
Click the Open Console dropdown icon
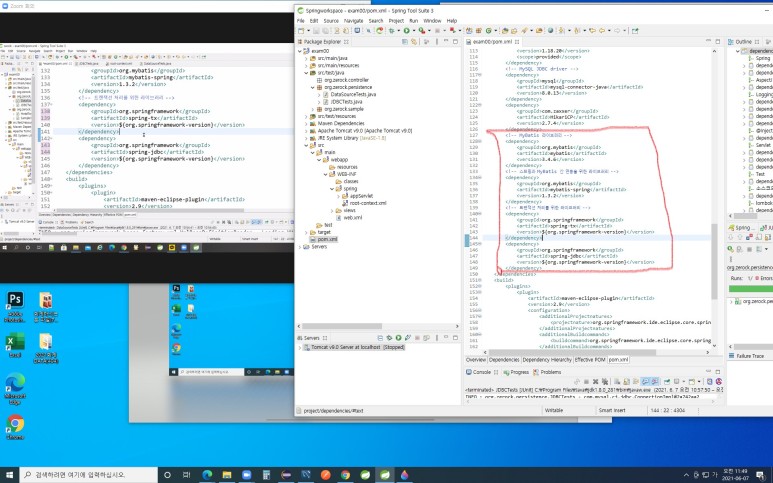tap(692, 381)
